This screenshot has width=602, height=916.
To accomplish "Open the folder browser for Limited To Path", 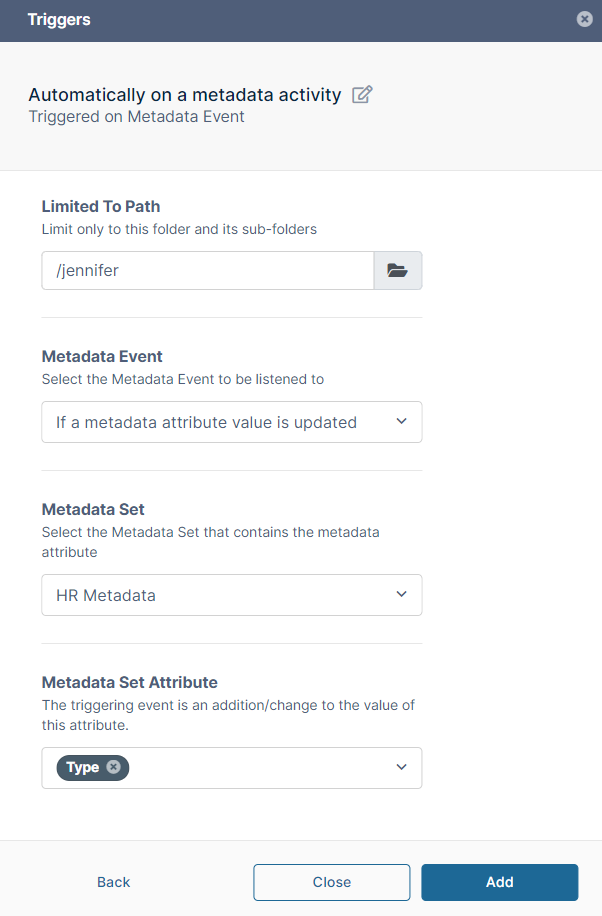I will (398, 270).
